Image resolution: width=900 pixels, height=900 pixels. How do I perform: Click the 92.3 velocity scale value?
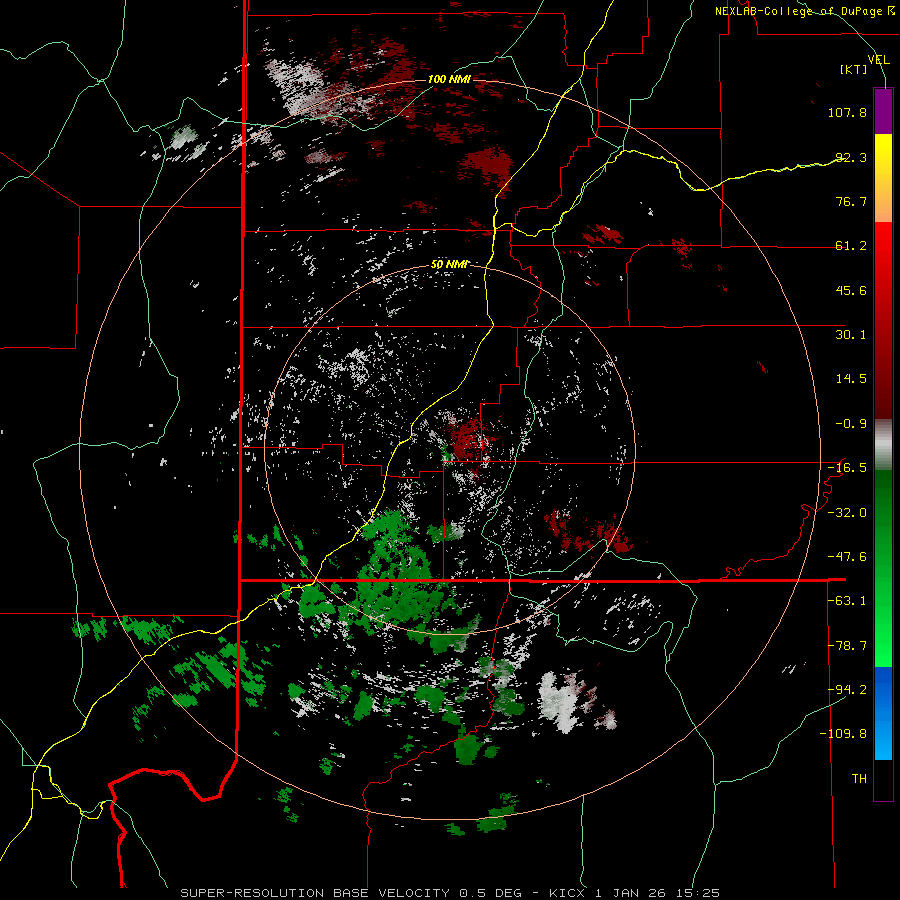(x=851, y=157)
